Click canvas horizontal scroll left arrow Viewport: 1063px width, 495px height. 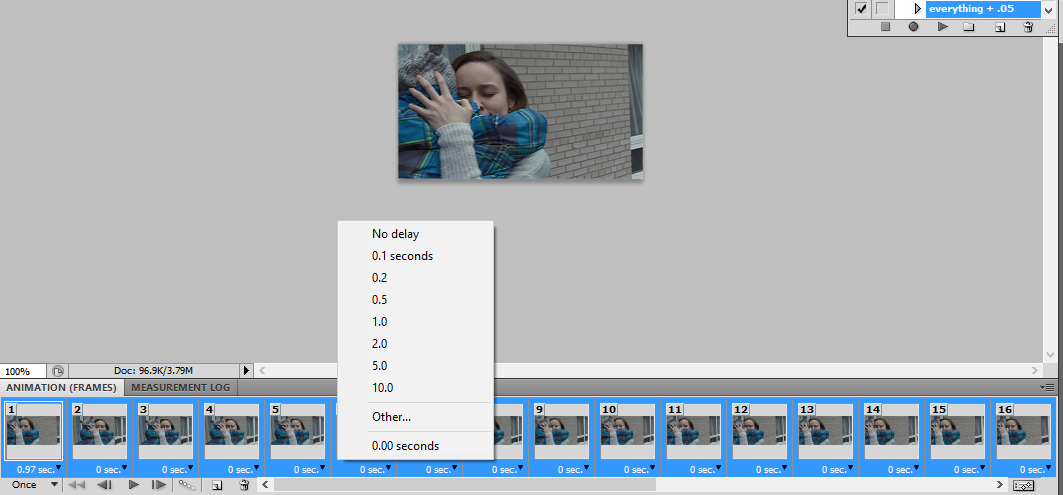(262, 371)
